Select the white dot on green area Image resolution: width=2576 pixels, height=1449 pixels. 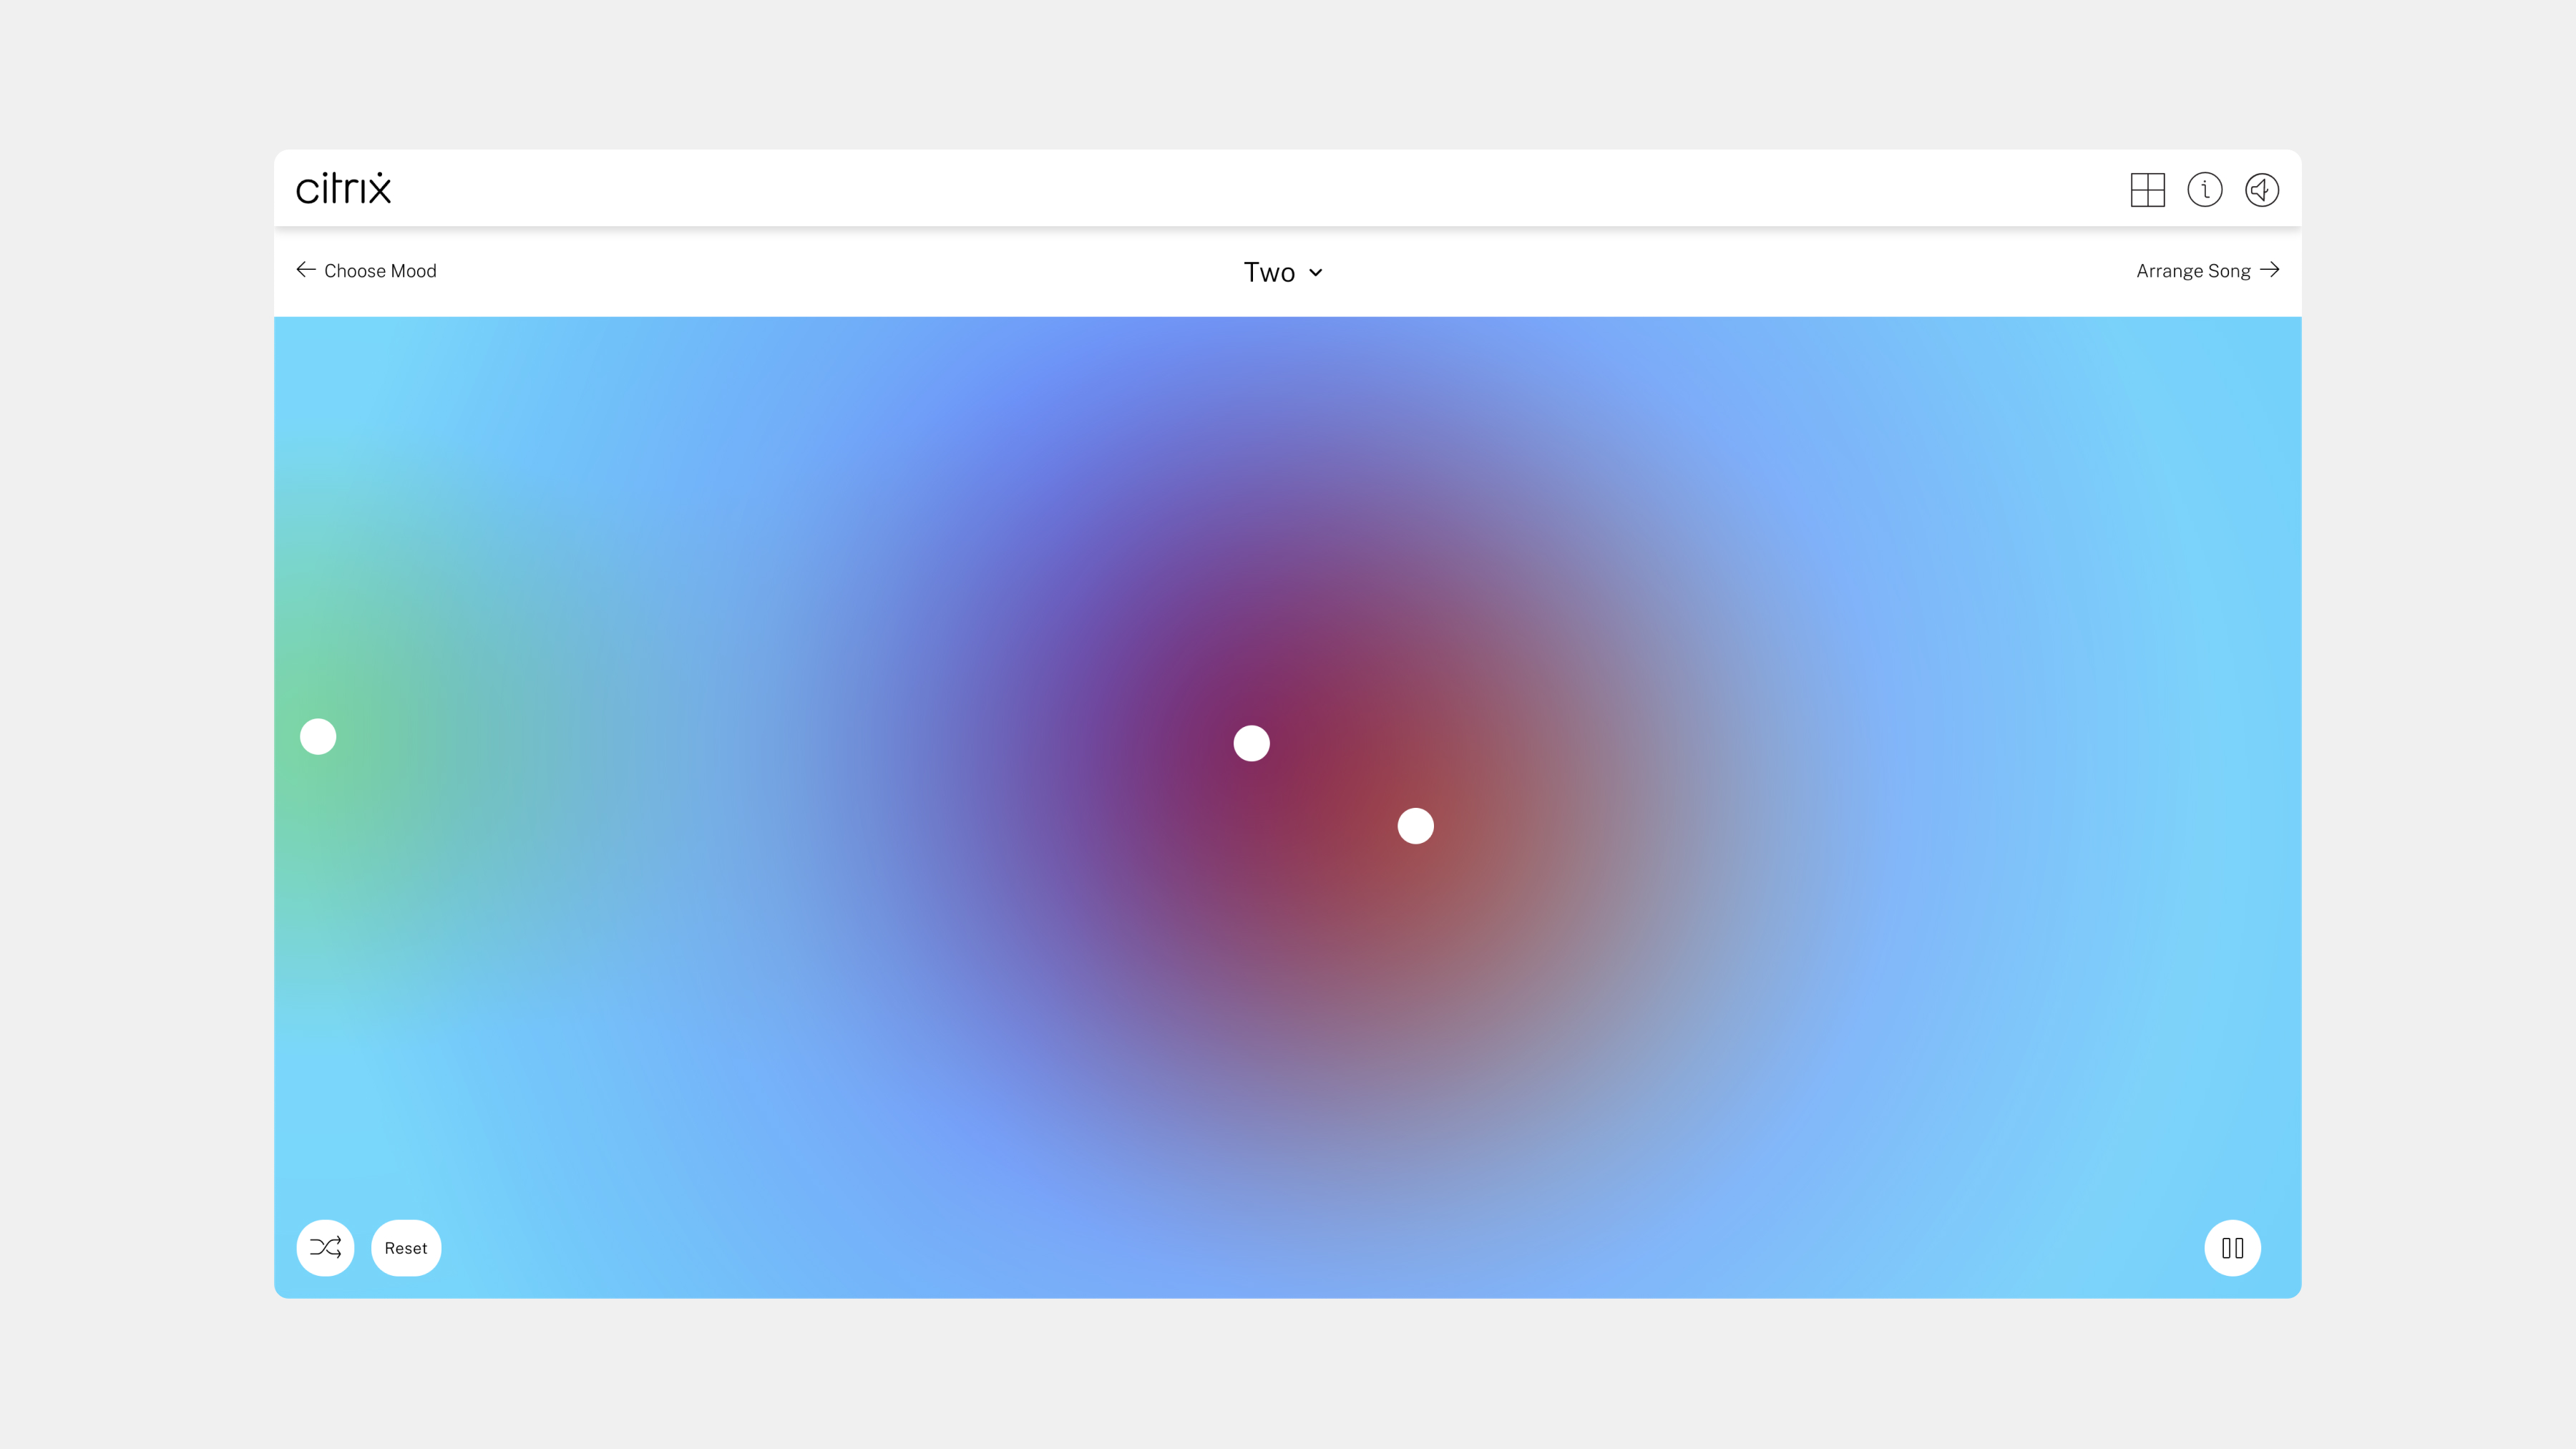(x=318, y=737)
